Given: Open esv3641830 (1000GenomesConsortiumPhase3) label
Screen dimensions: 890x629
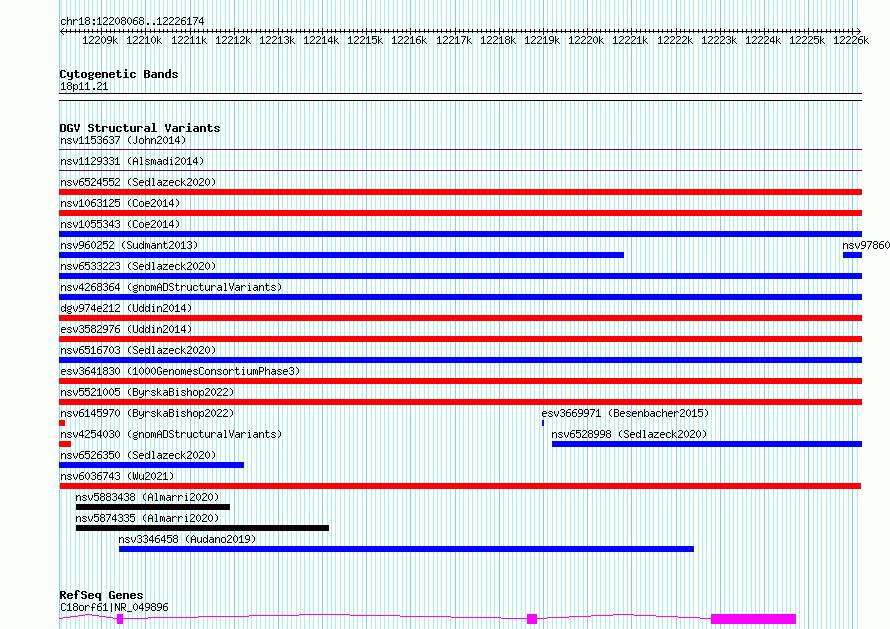Looking at the screenshot, I should coord(180,371).
